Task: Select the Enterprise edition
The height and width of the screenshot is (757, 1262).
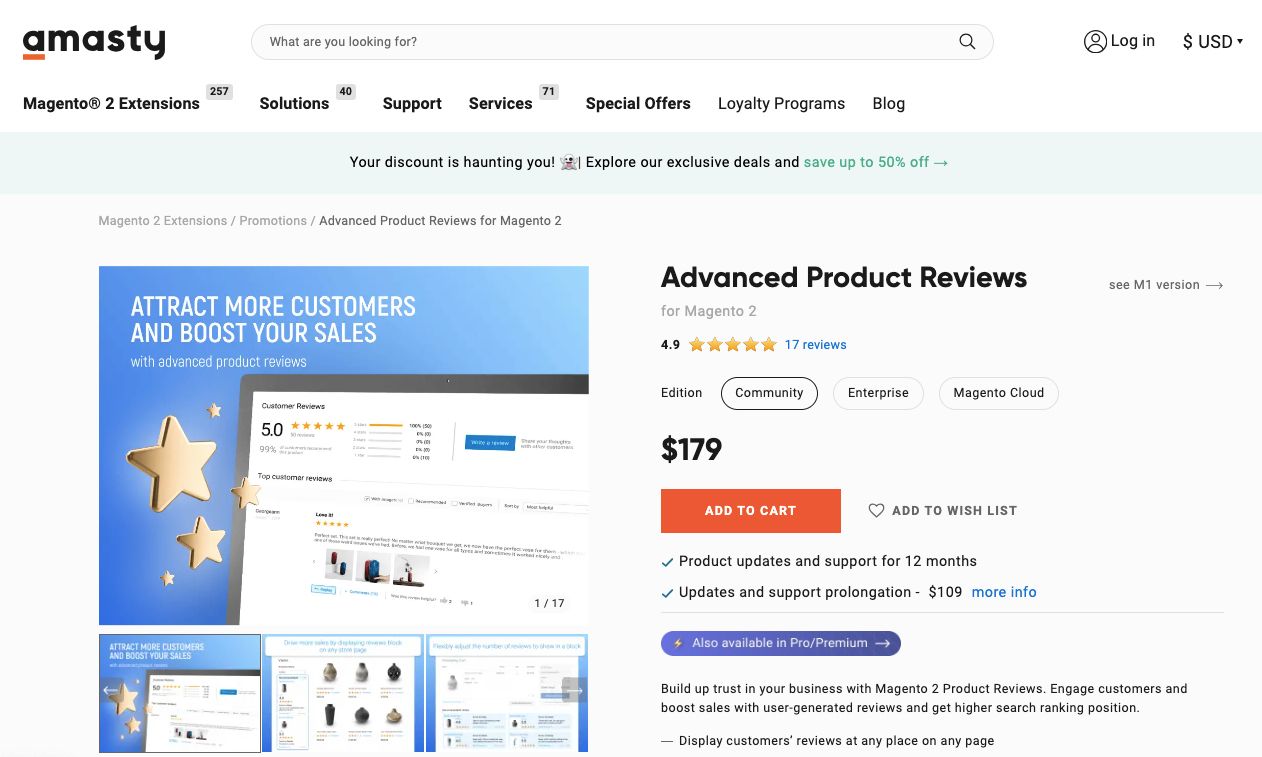Action: click(878, 393)
